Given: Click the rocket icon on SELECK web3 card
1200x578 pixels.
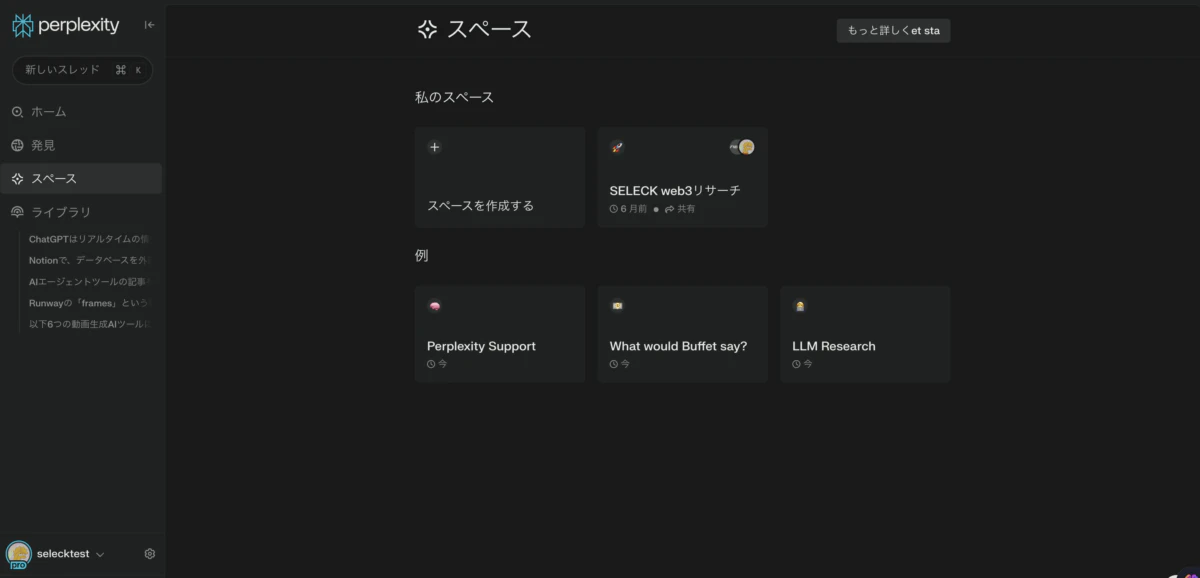Looking at the screenshot, I should click(617, 147).
